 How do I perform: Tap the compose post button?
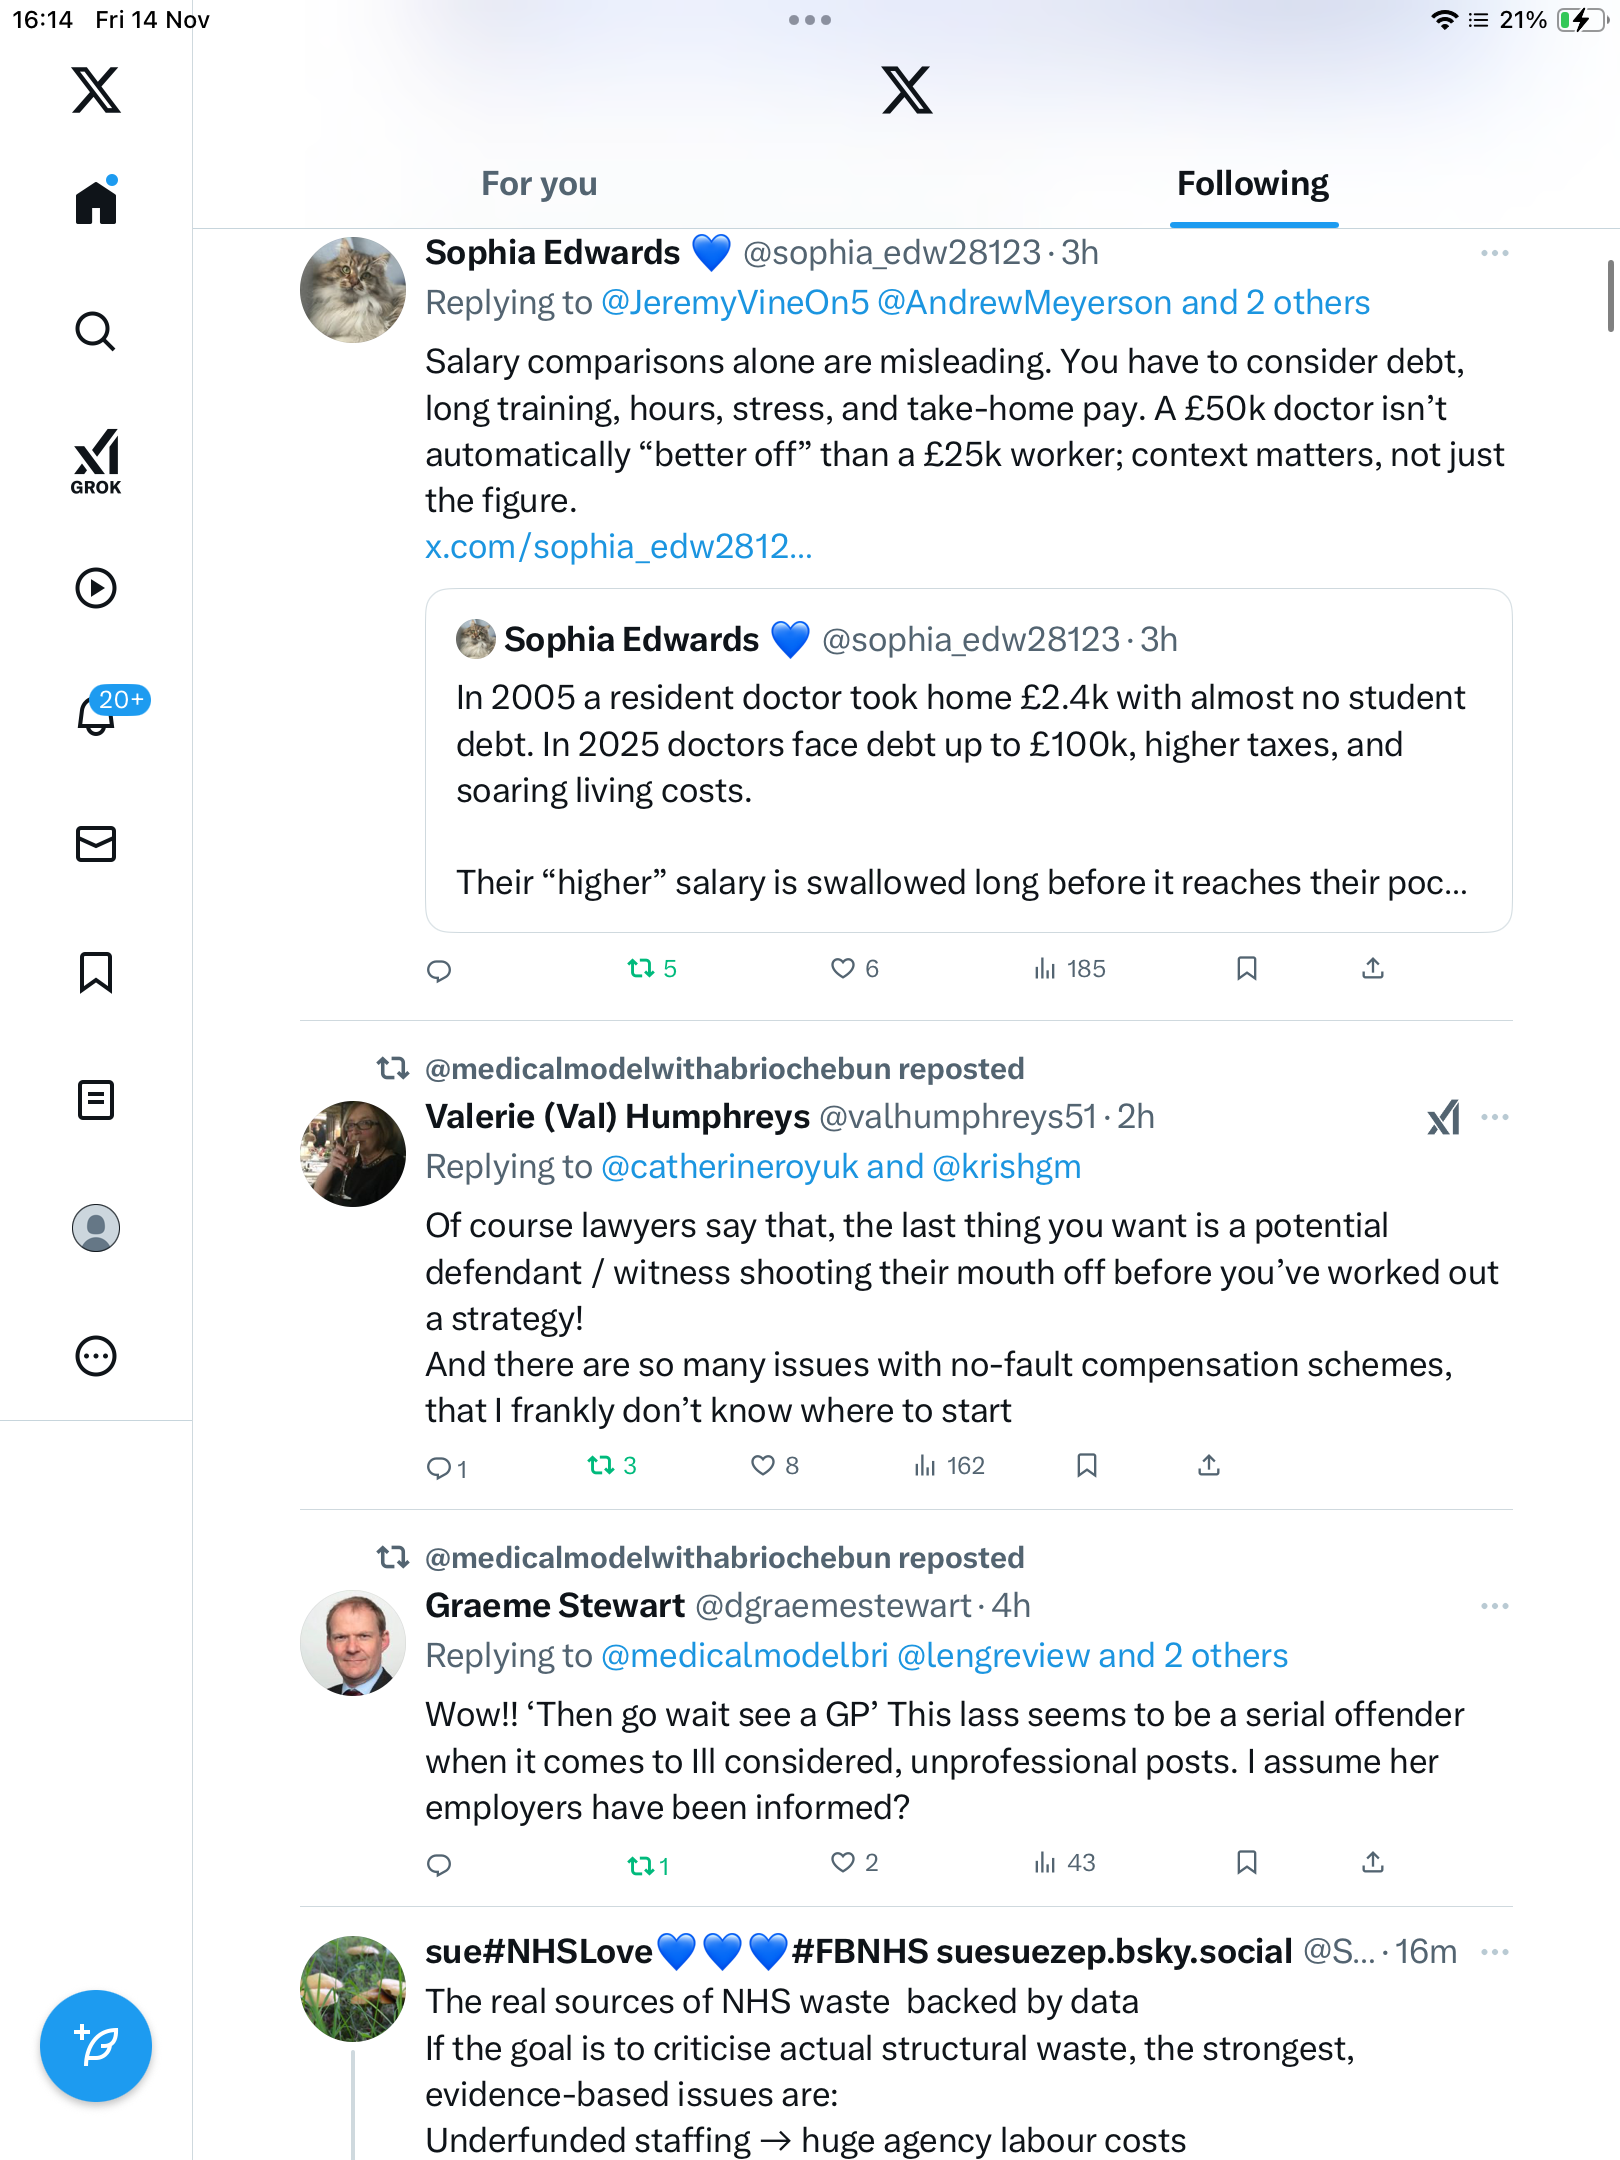[96, 2046]
